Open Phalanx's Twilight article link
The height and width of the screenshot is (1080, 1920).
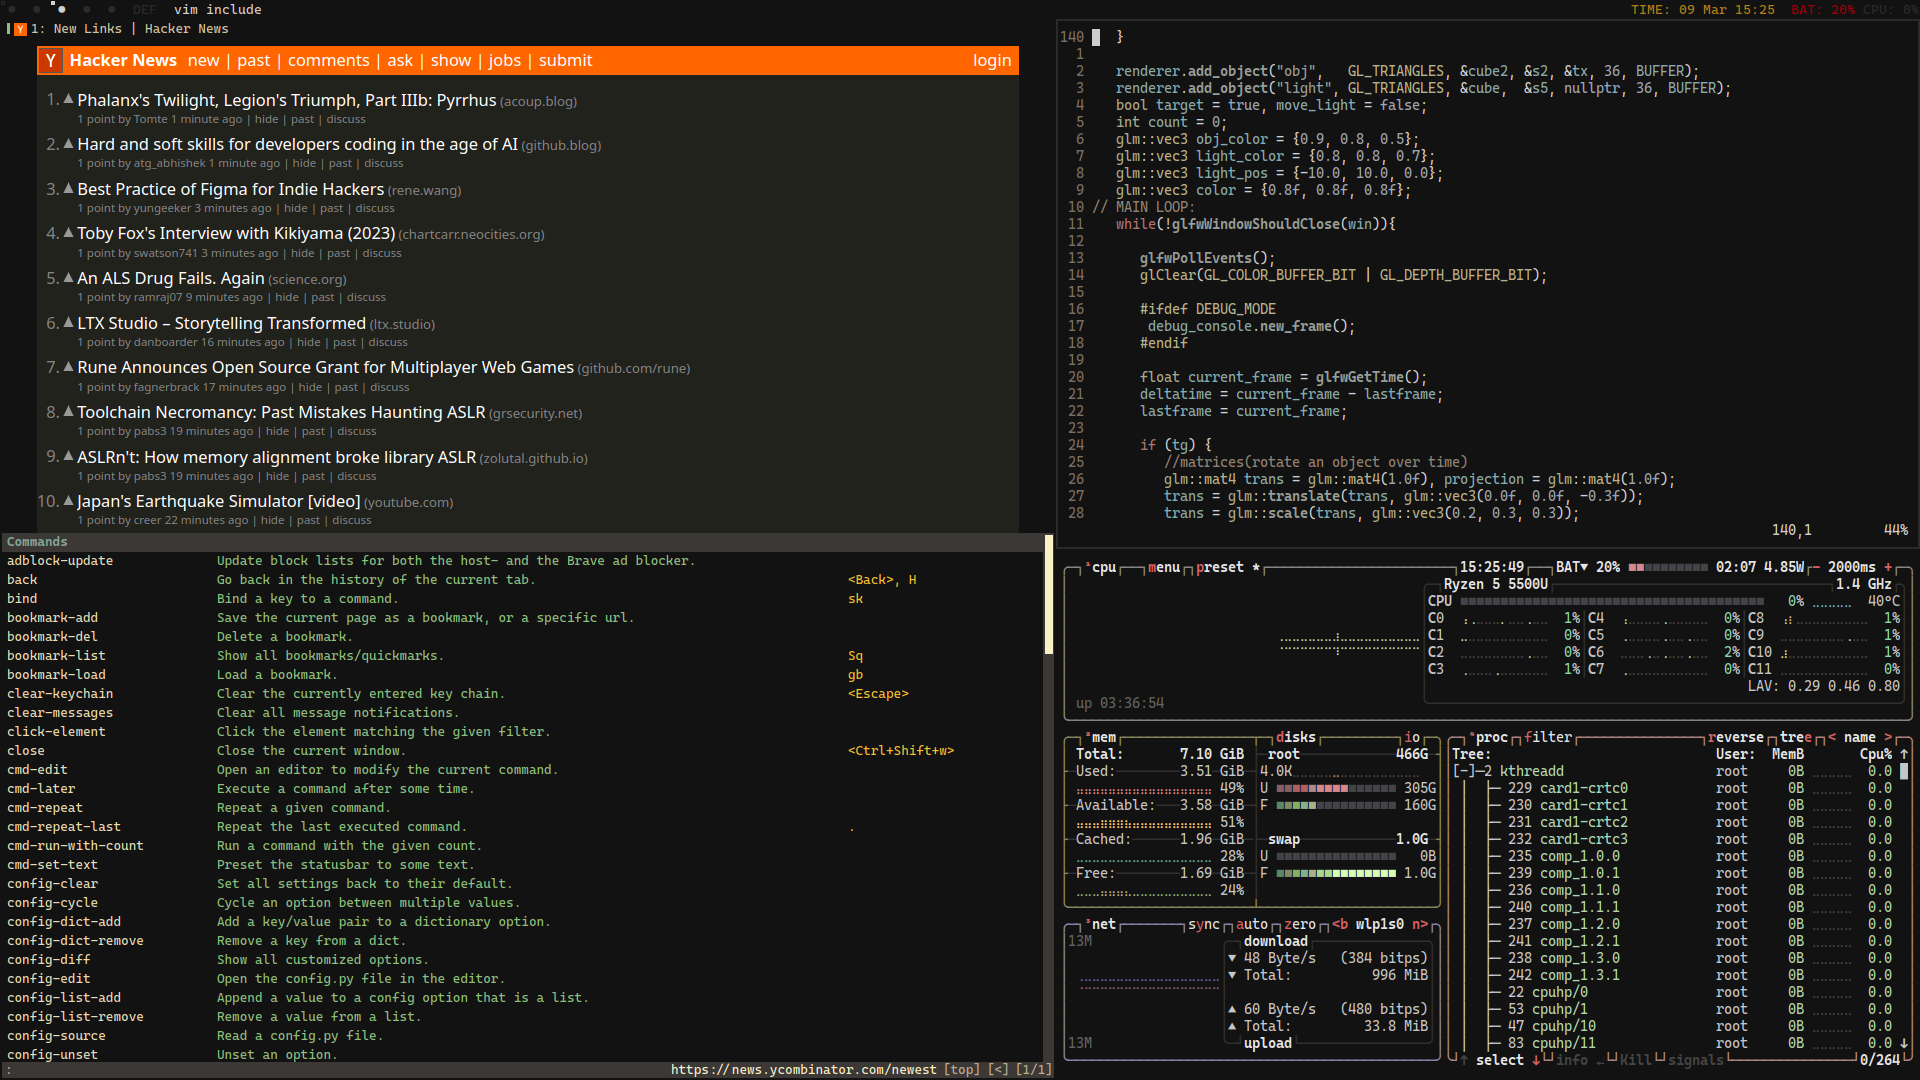click(x=286, y=100)
